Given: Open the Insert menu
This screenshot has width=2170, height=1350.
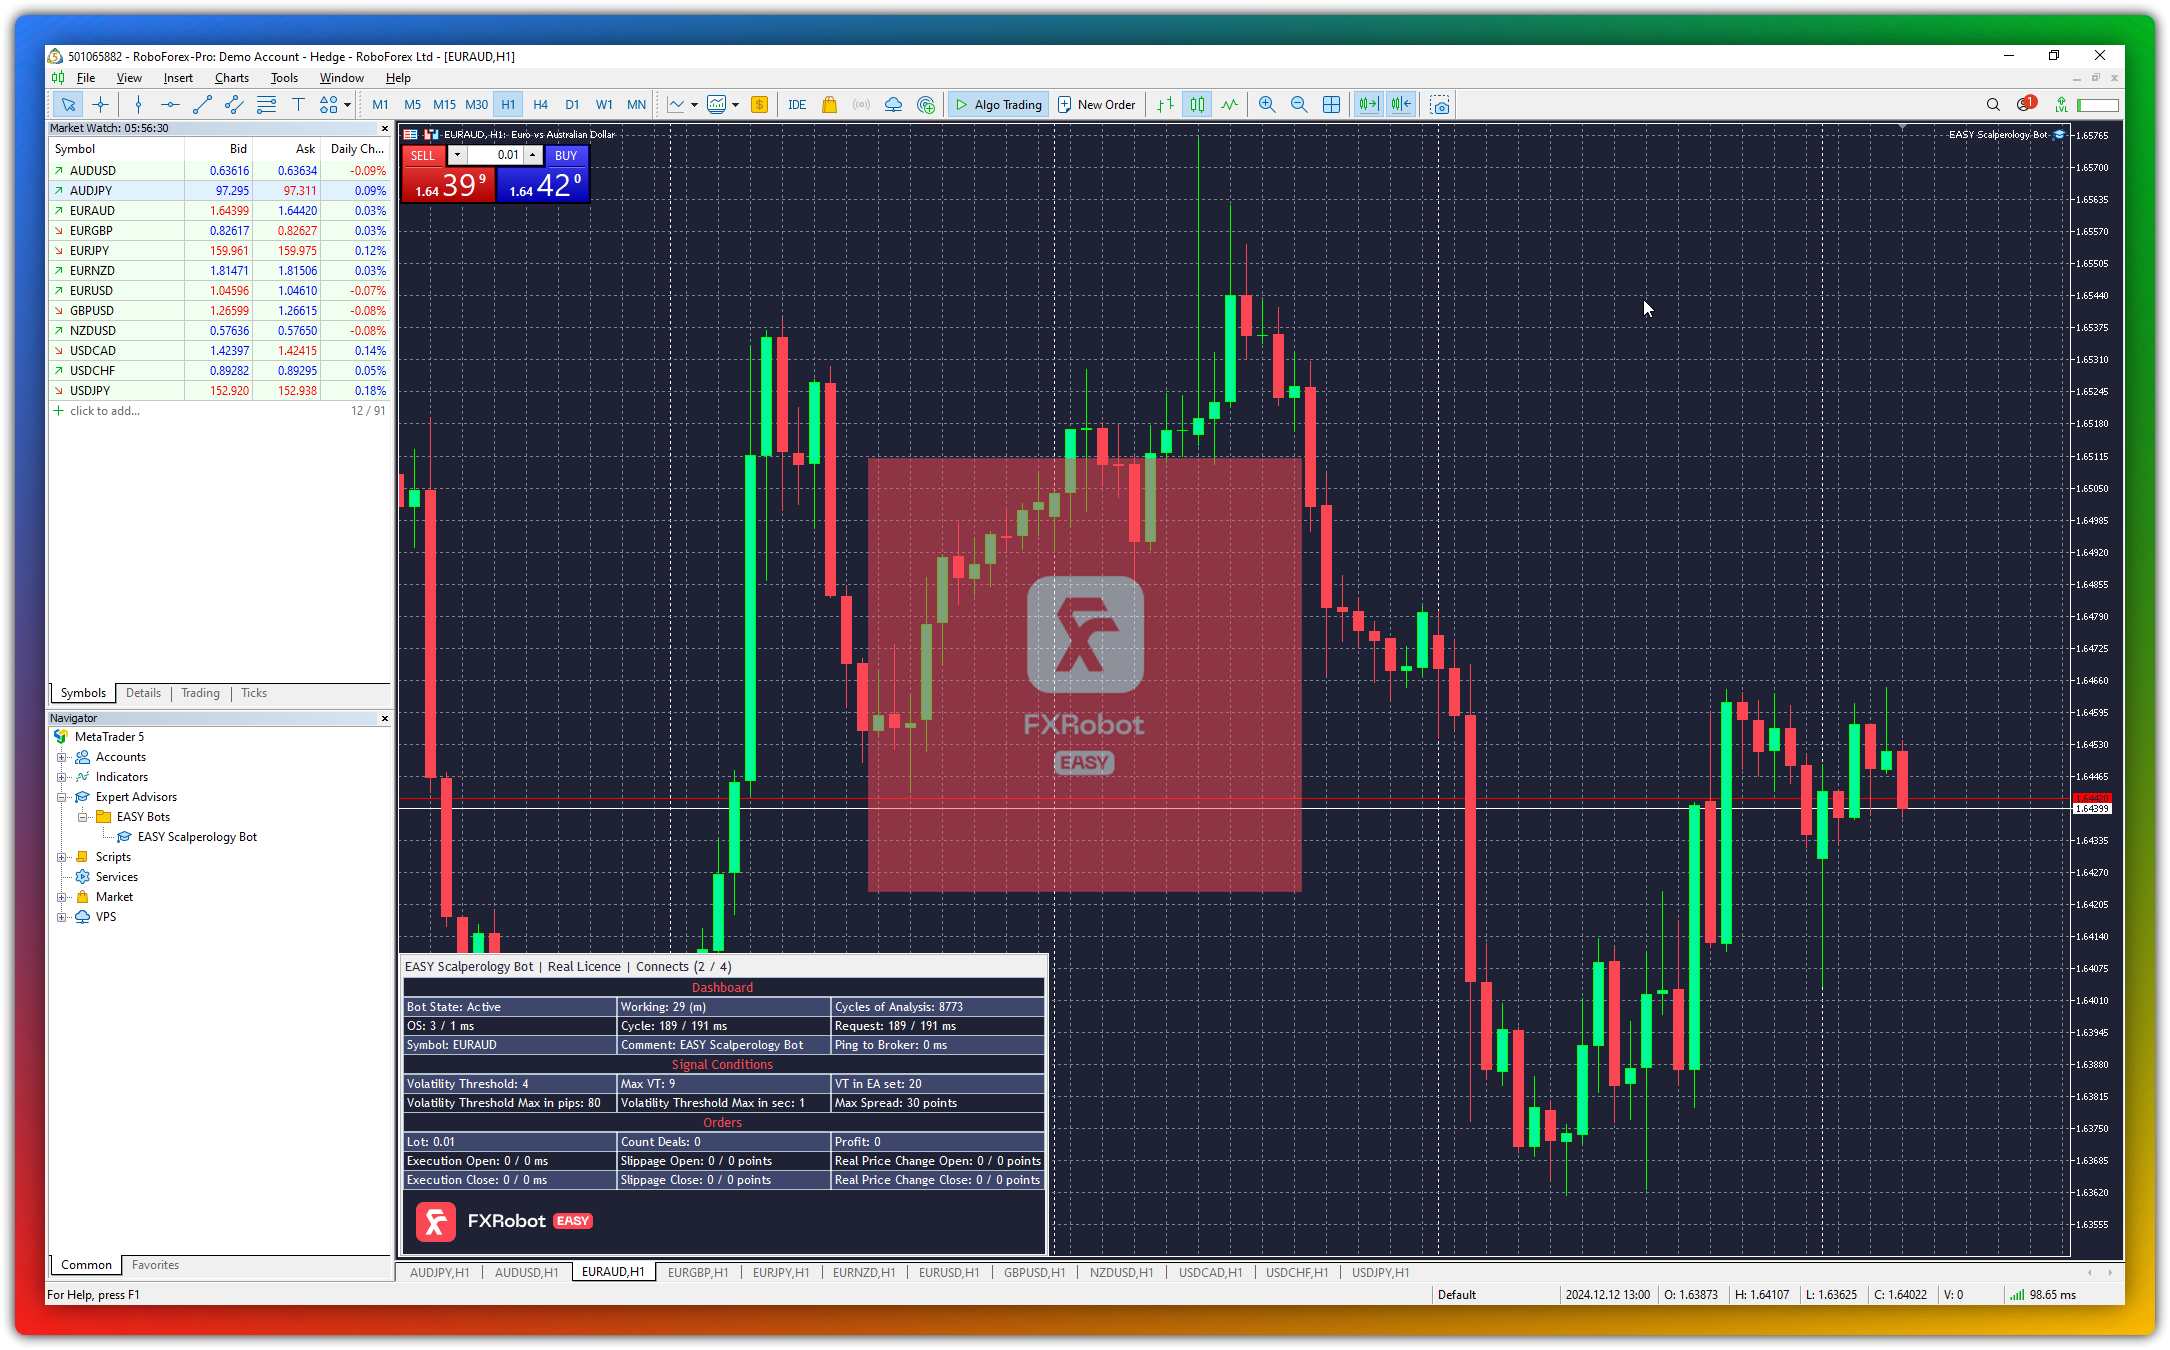Looking at the screenshot, I should 178,78.
